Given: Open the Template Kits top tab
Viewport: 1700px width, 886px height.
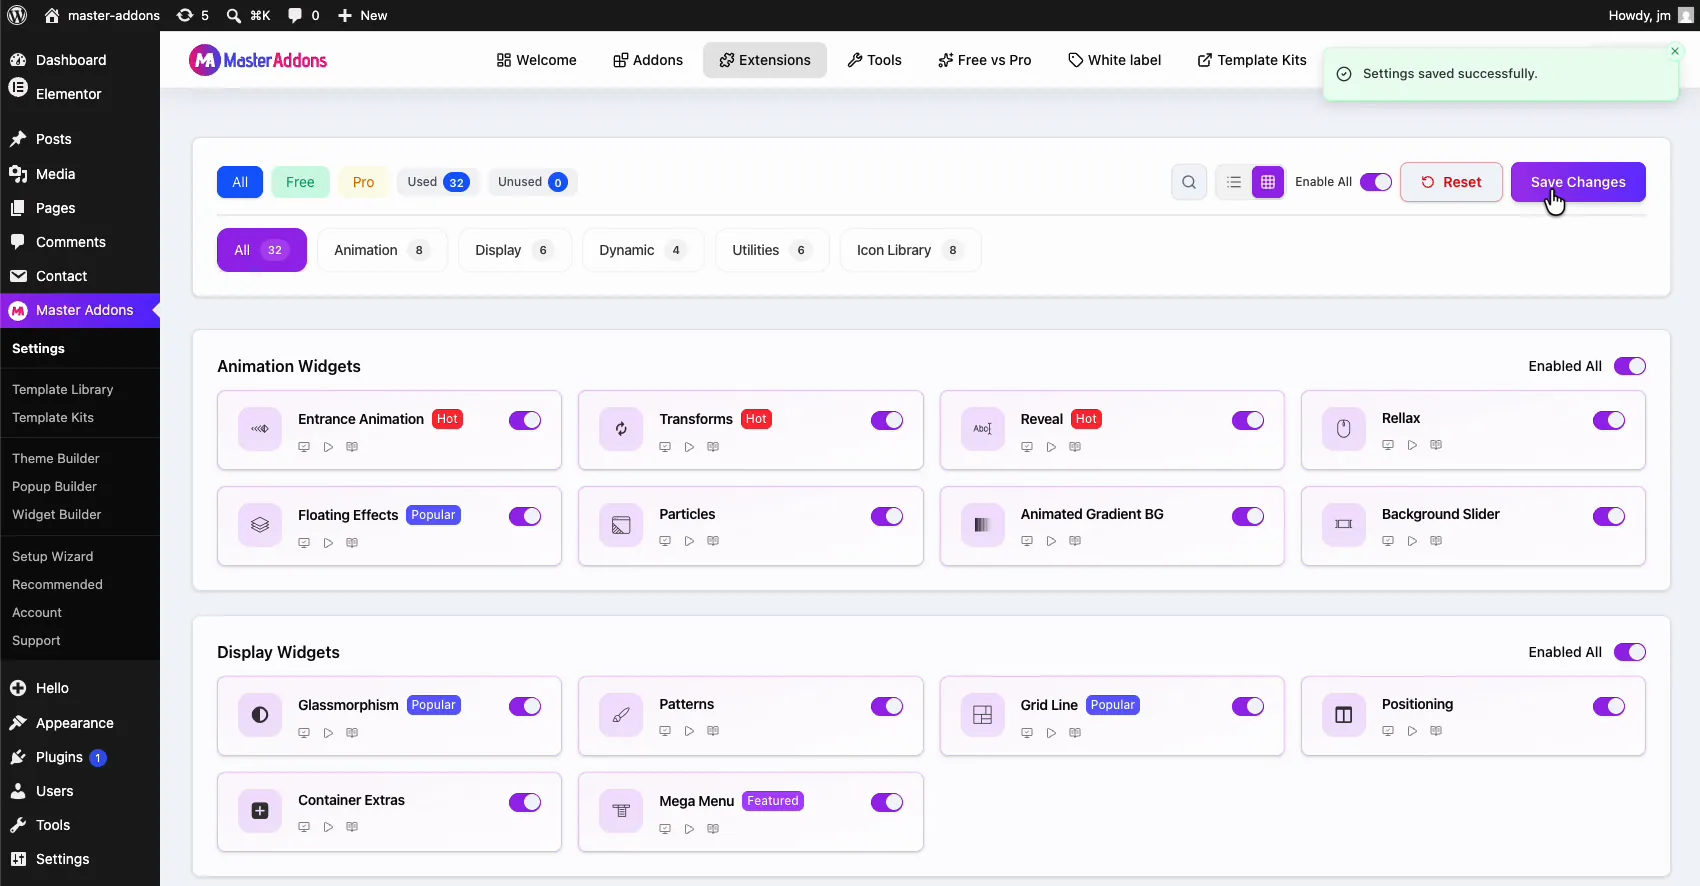Looking at the screenshot, I should (x=1252, y=60).
